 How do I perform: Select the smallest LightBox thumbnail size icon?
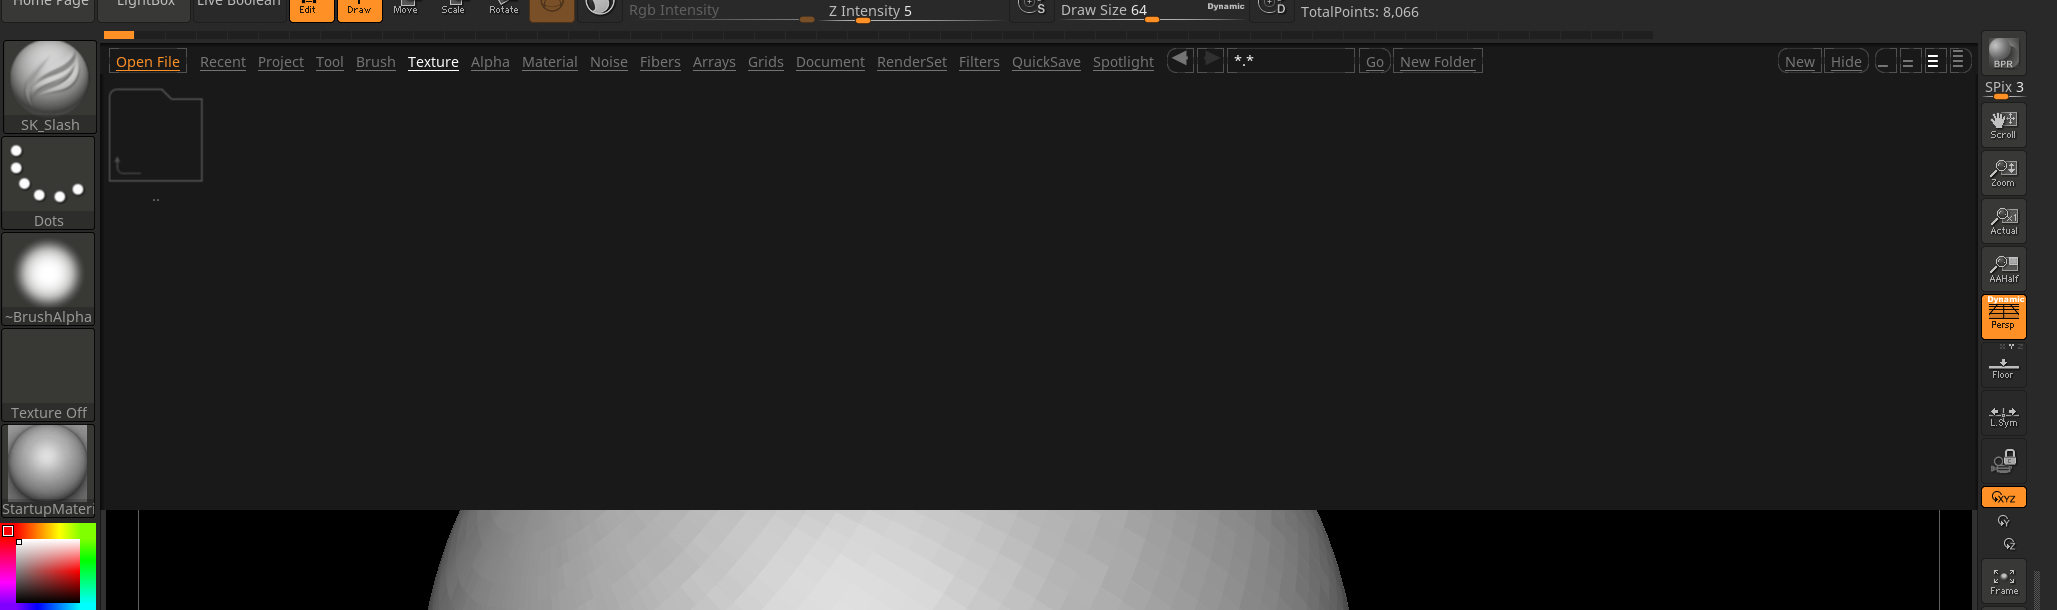[1884, 61]
